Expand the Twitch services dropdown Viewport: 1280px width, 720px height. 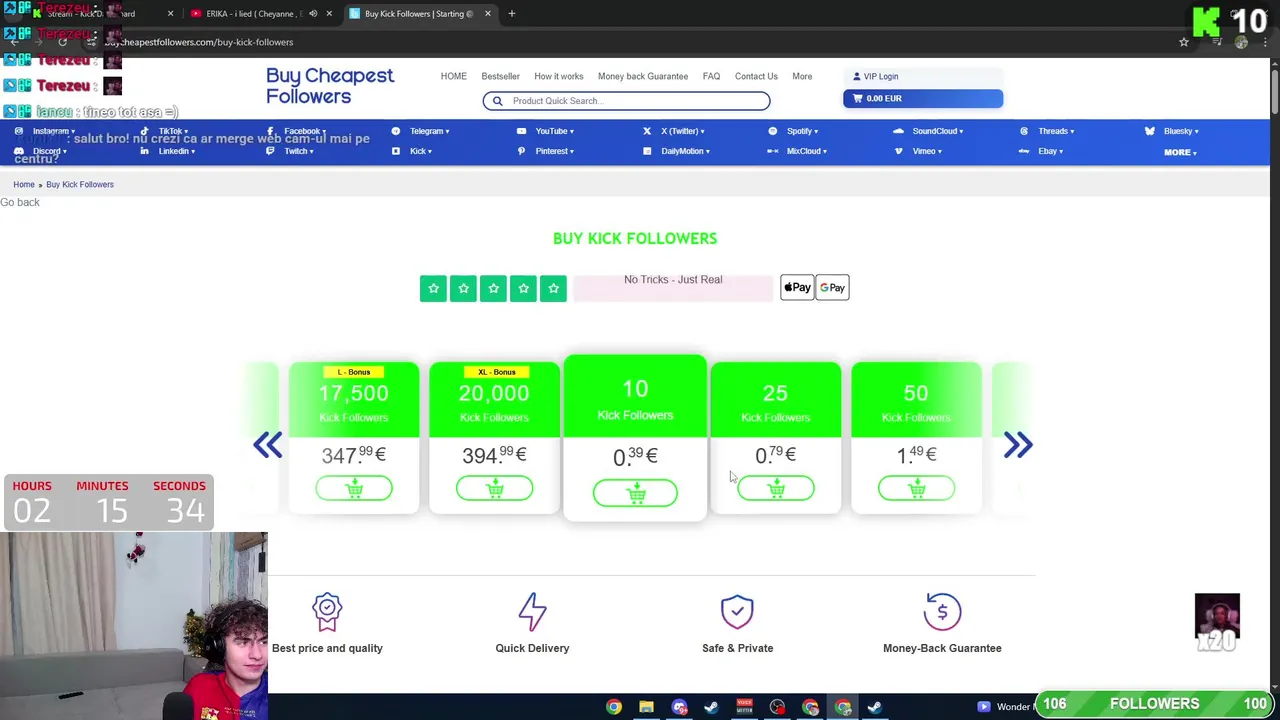pyautogui.click(x=299, y=151)
